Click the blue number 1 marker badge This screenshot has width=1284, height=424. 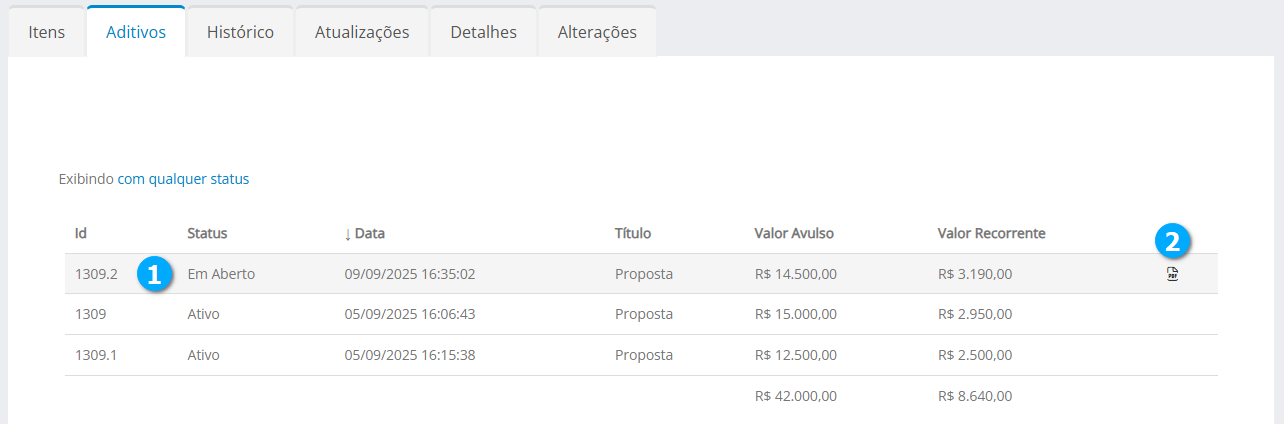[154, 274]
